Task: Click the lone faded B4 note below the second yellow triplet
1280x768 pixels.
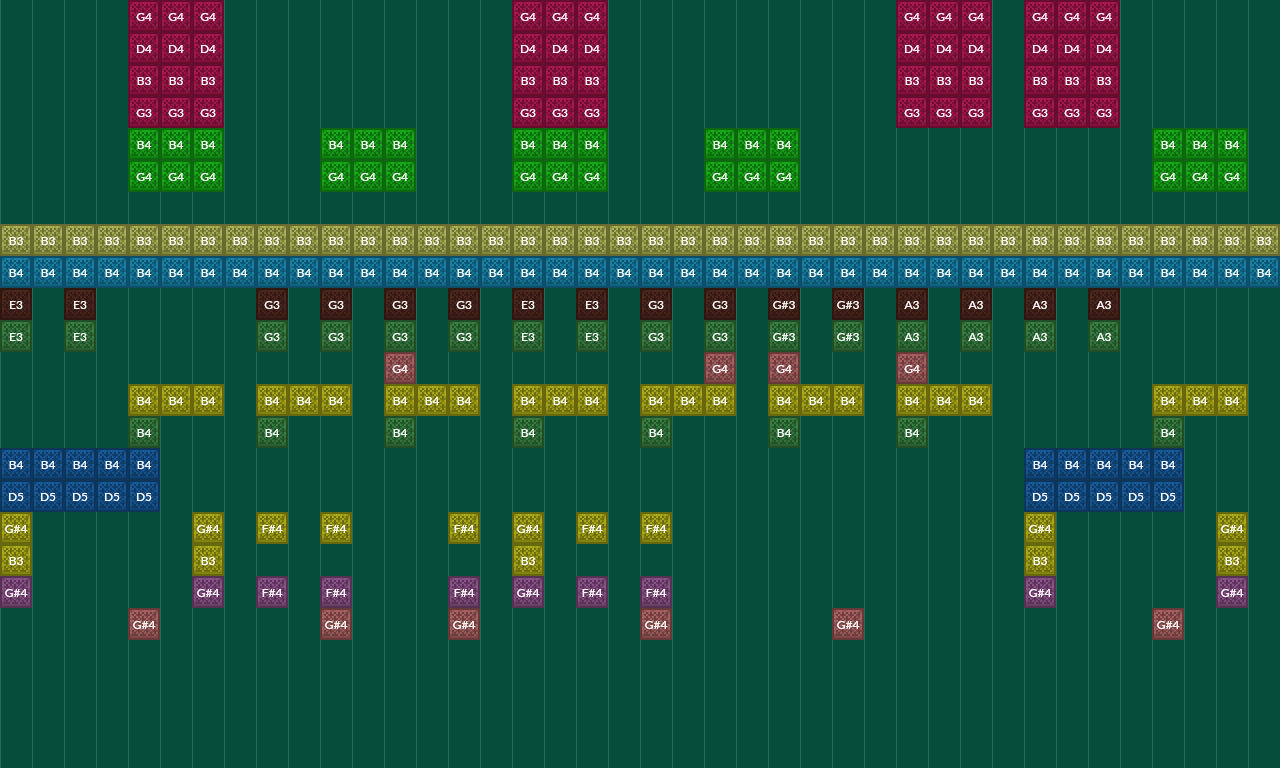Action: pyautogui.click(x=271, y=432)
